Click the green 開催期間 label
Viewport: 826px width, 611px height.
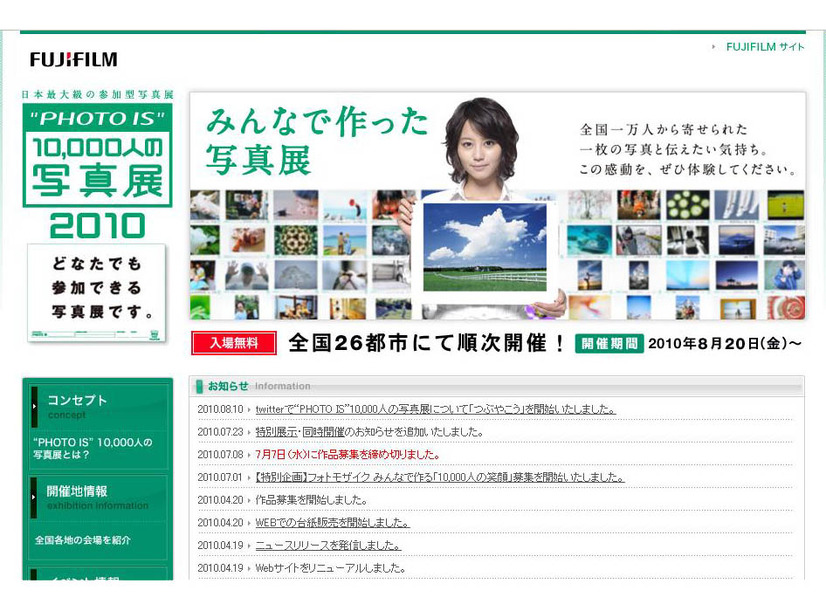[x=609, y=343]
